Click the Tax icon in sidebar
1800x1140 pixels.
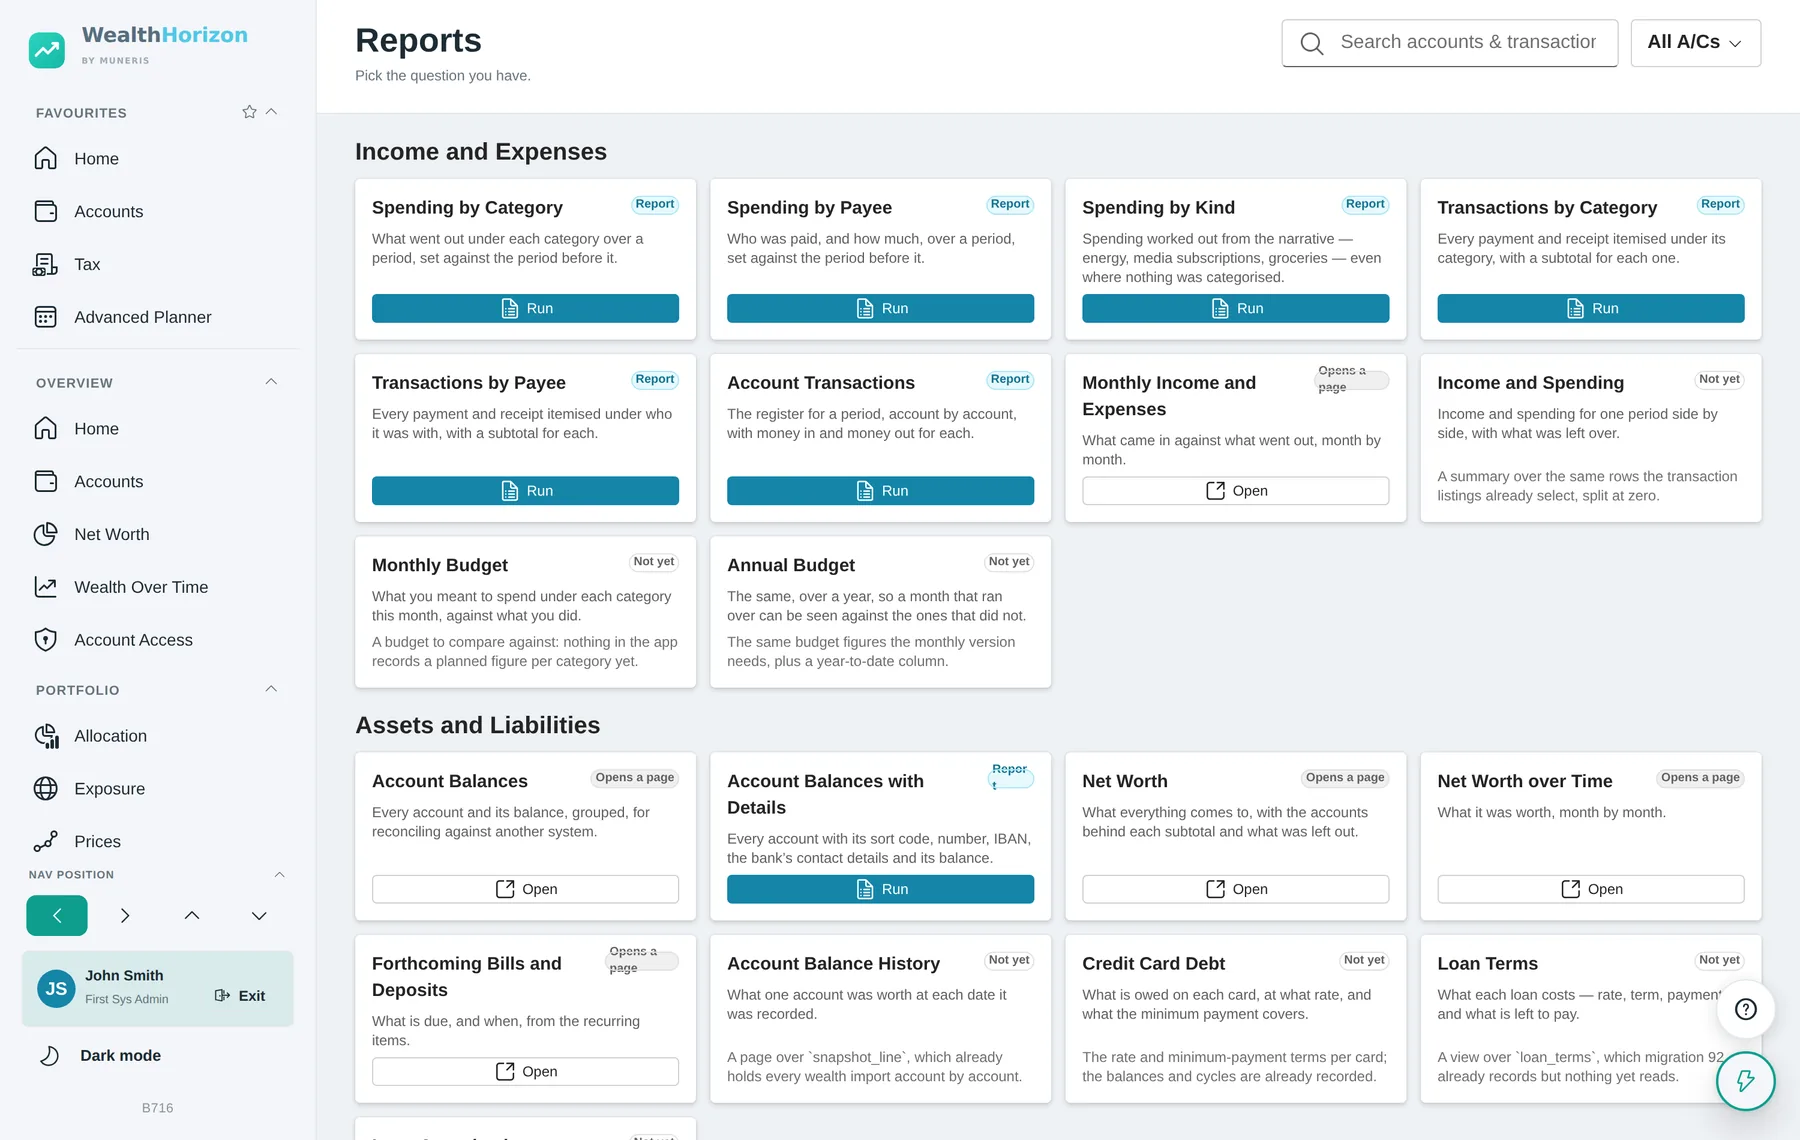tap(46, 265)
